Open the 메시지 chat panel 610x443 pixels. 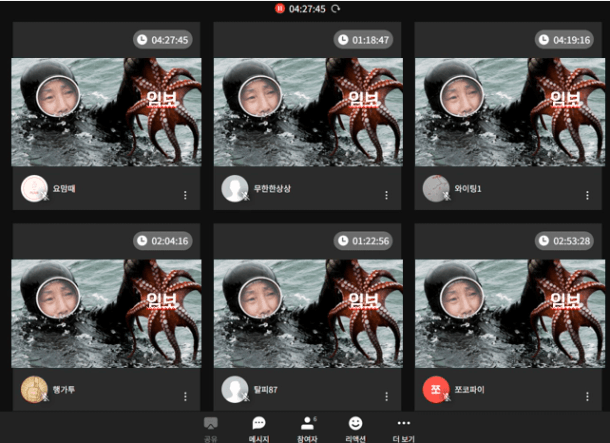259,429
